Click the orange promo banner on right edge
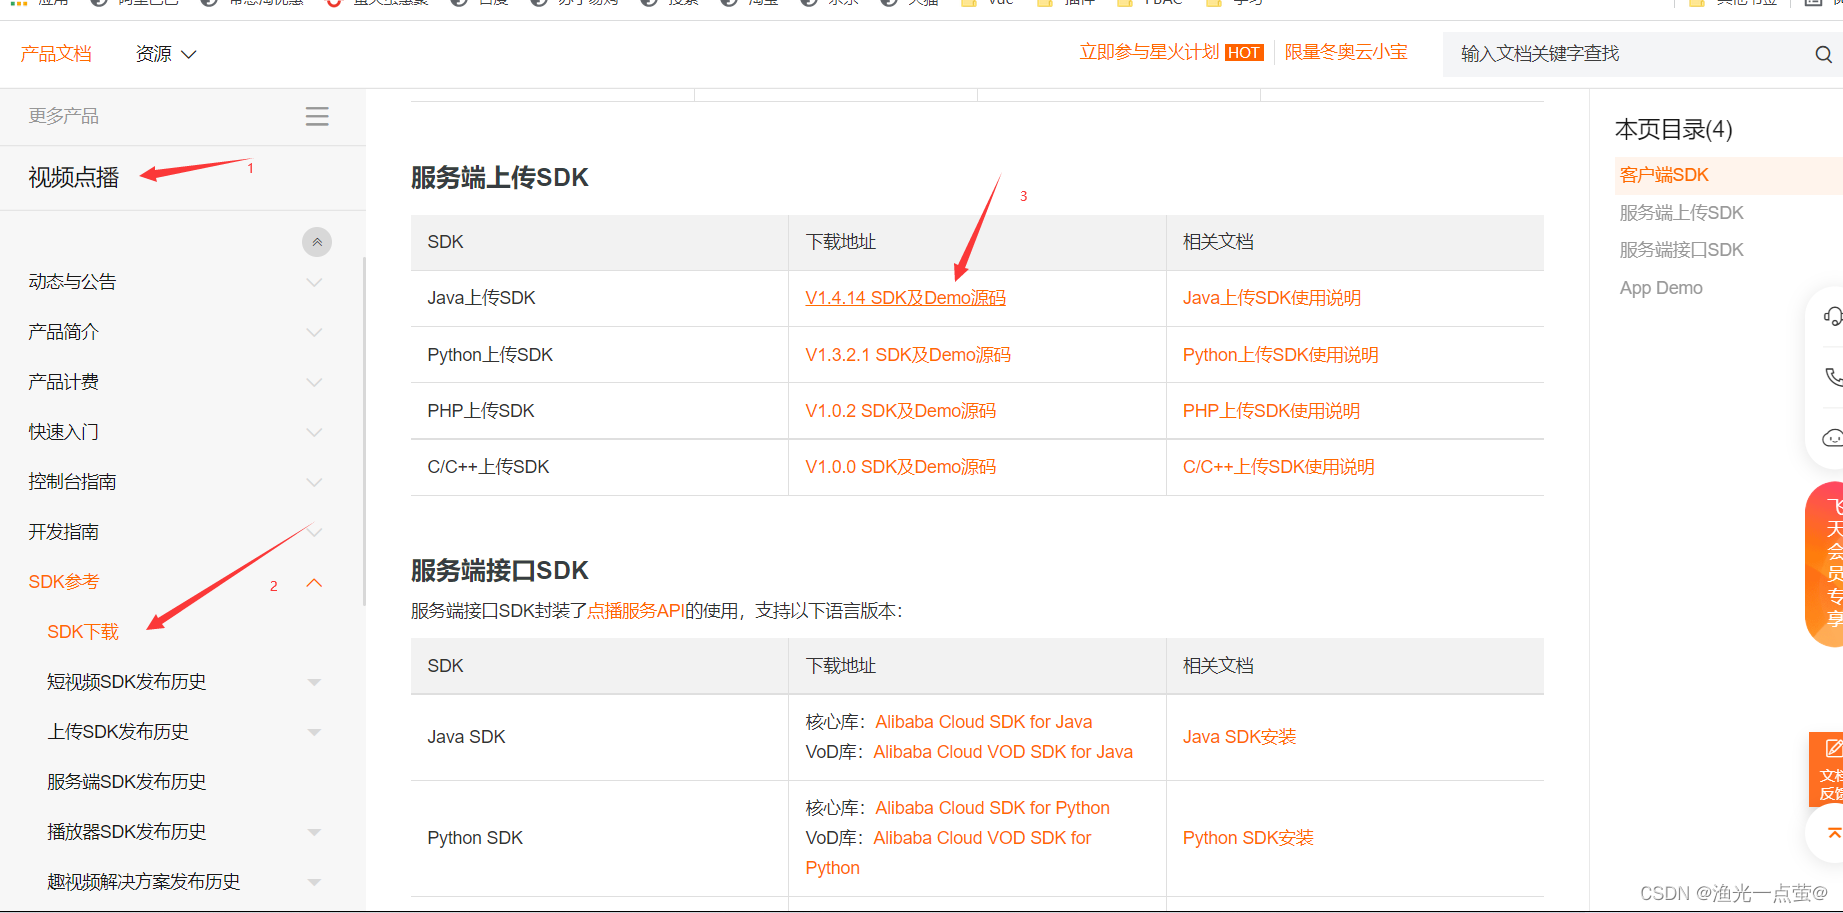Screen dimensions: 1843x913 point(1825,565)
